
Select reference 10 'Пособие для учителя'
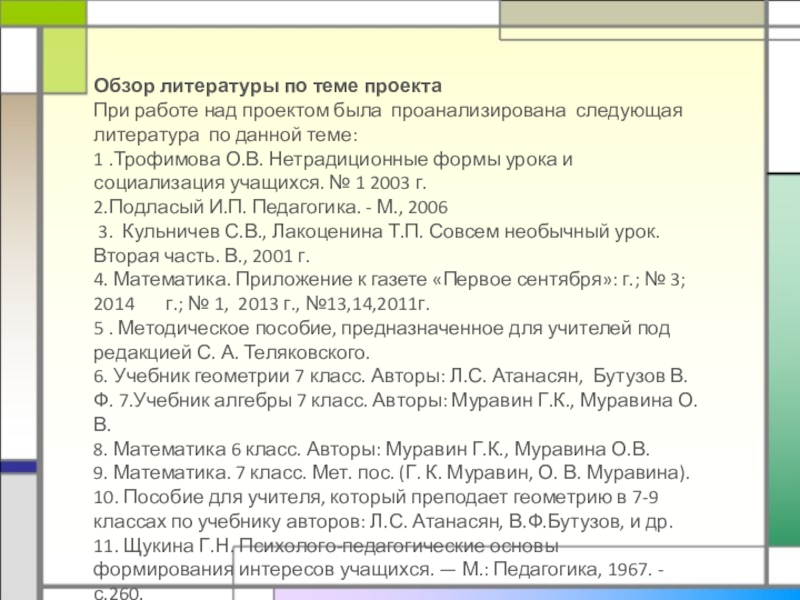click(x=376, y=497)
